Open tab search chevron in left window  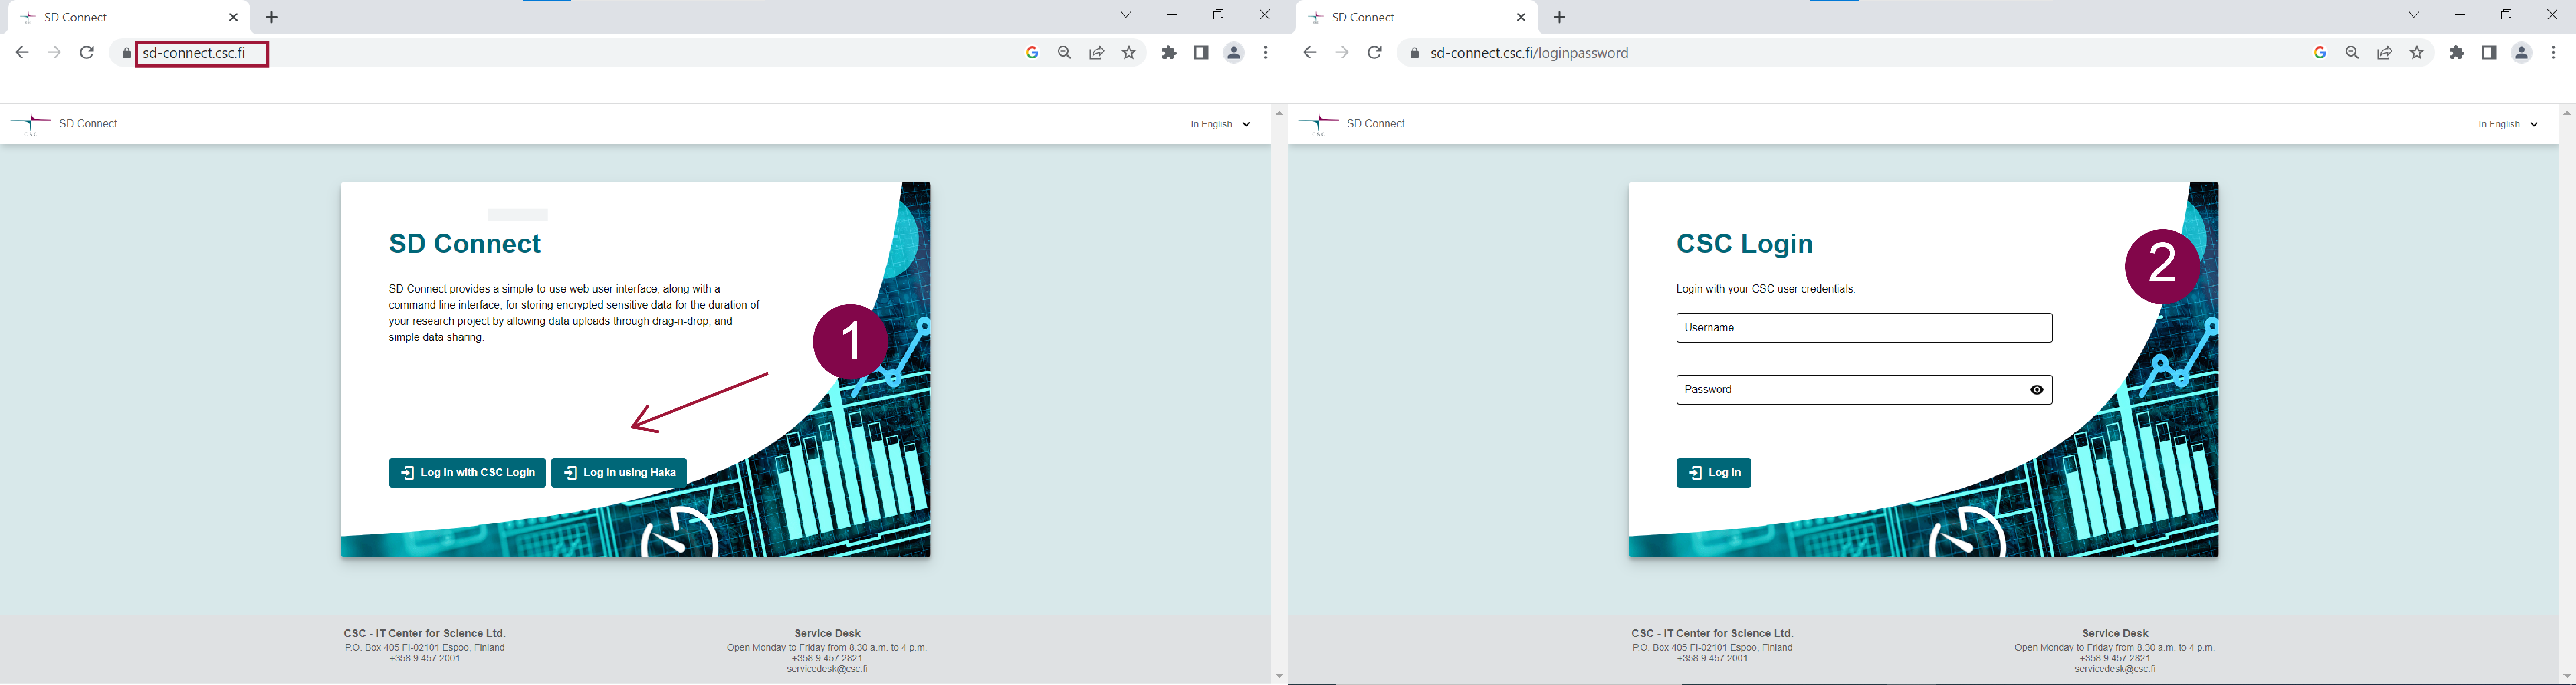(1126, 15)
